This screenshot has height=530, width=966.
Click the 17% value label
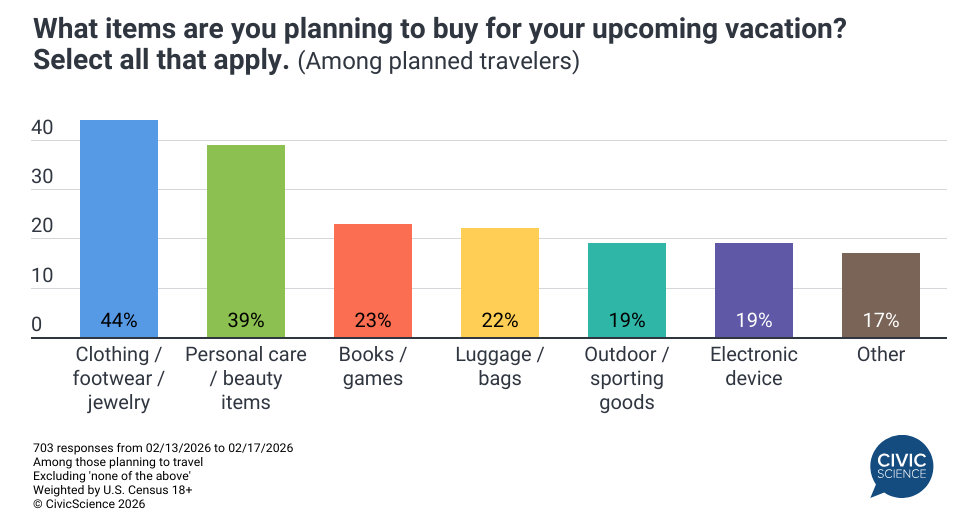pos(880,321)
